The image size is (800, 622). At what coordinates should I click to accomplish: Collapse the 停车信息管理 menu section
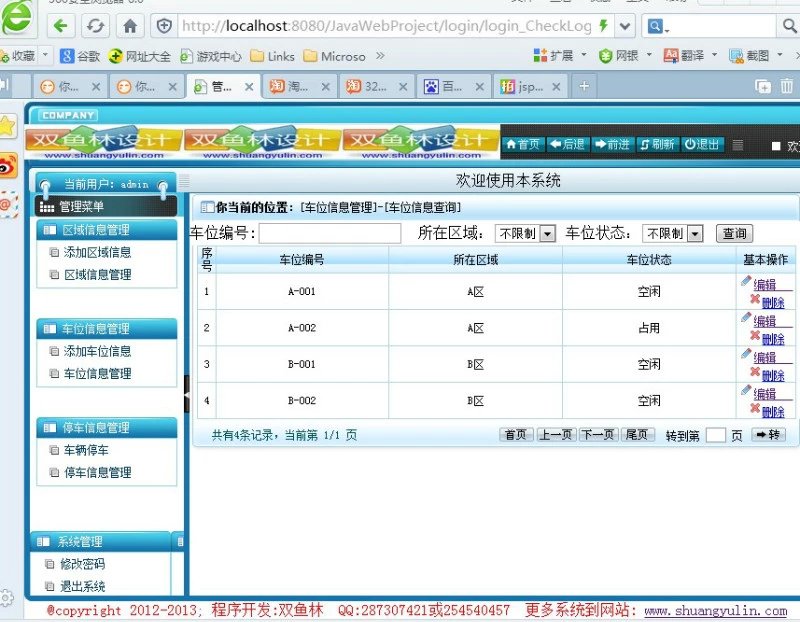[x=107, y=428]
